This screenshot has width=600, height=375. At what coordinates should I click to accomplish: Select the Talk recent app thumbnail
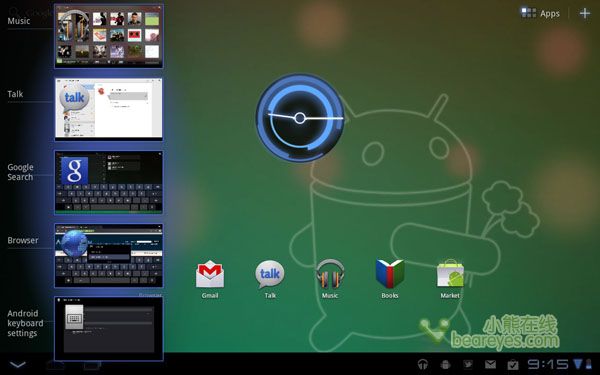tap(109, 109)
